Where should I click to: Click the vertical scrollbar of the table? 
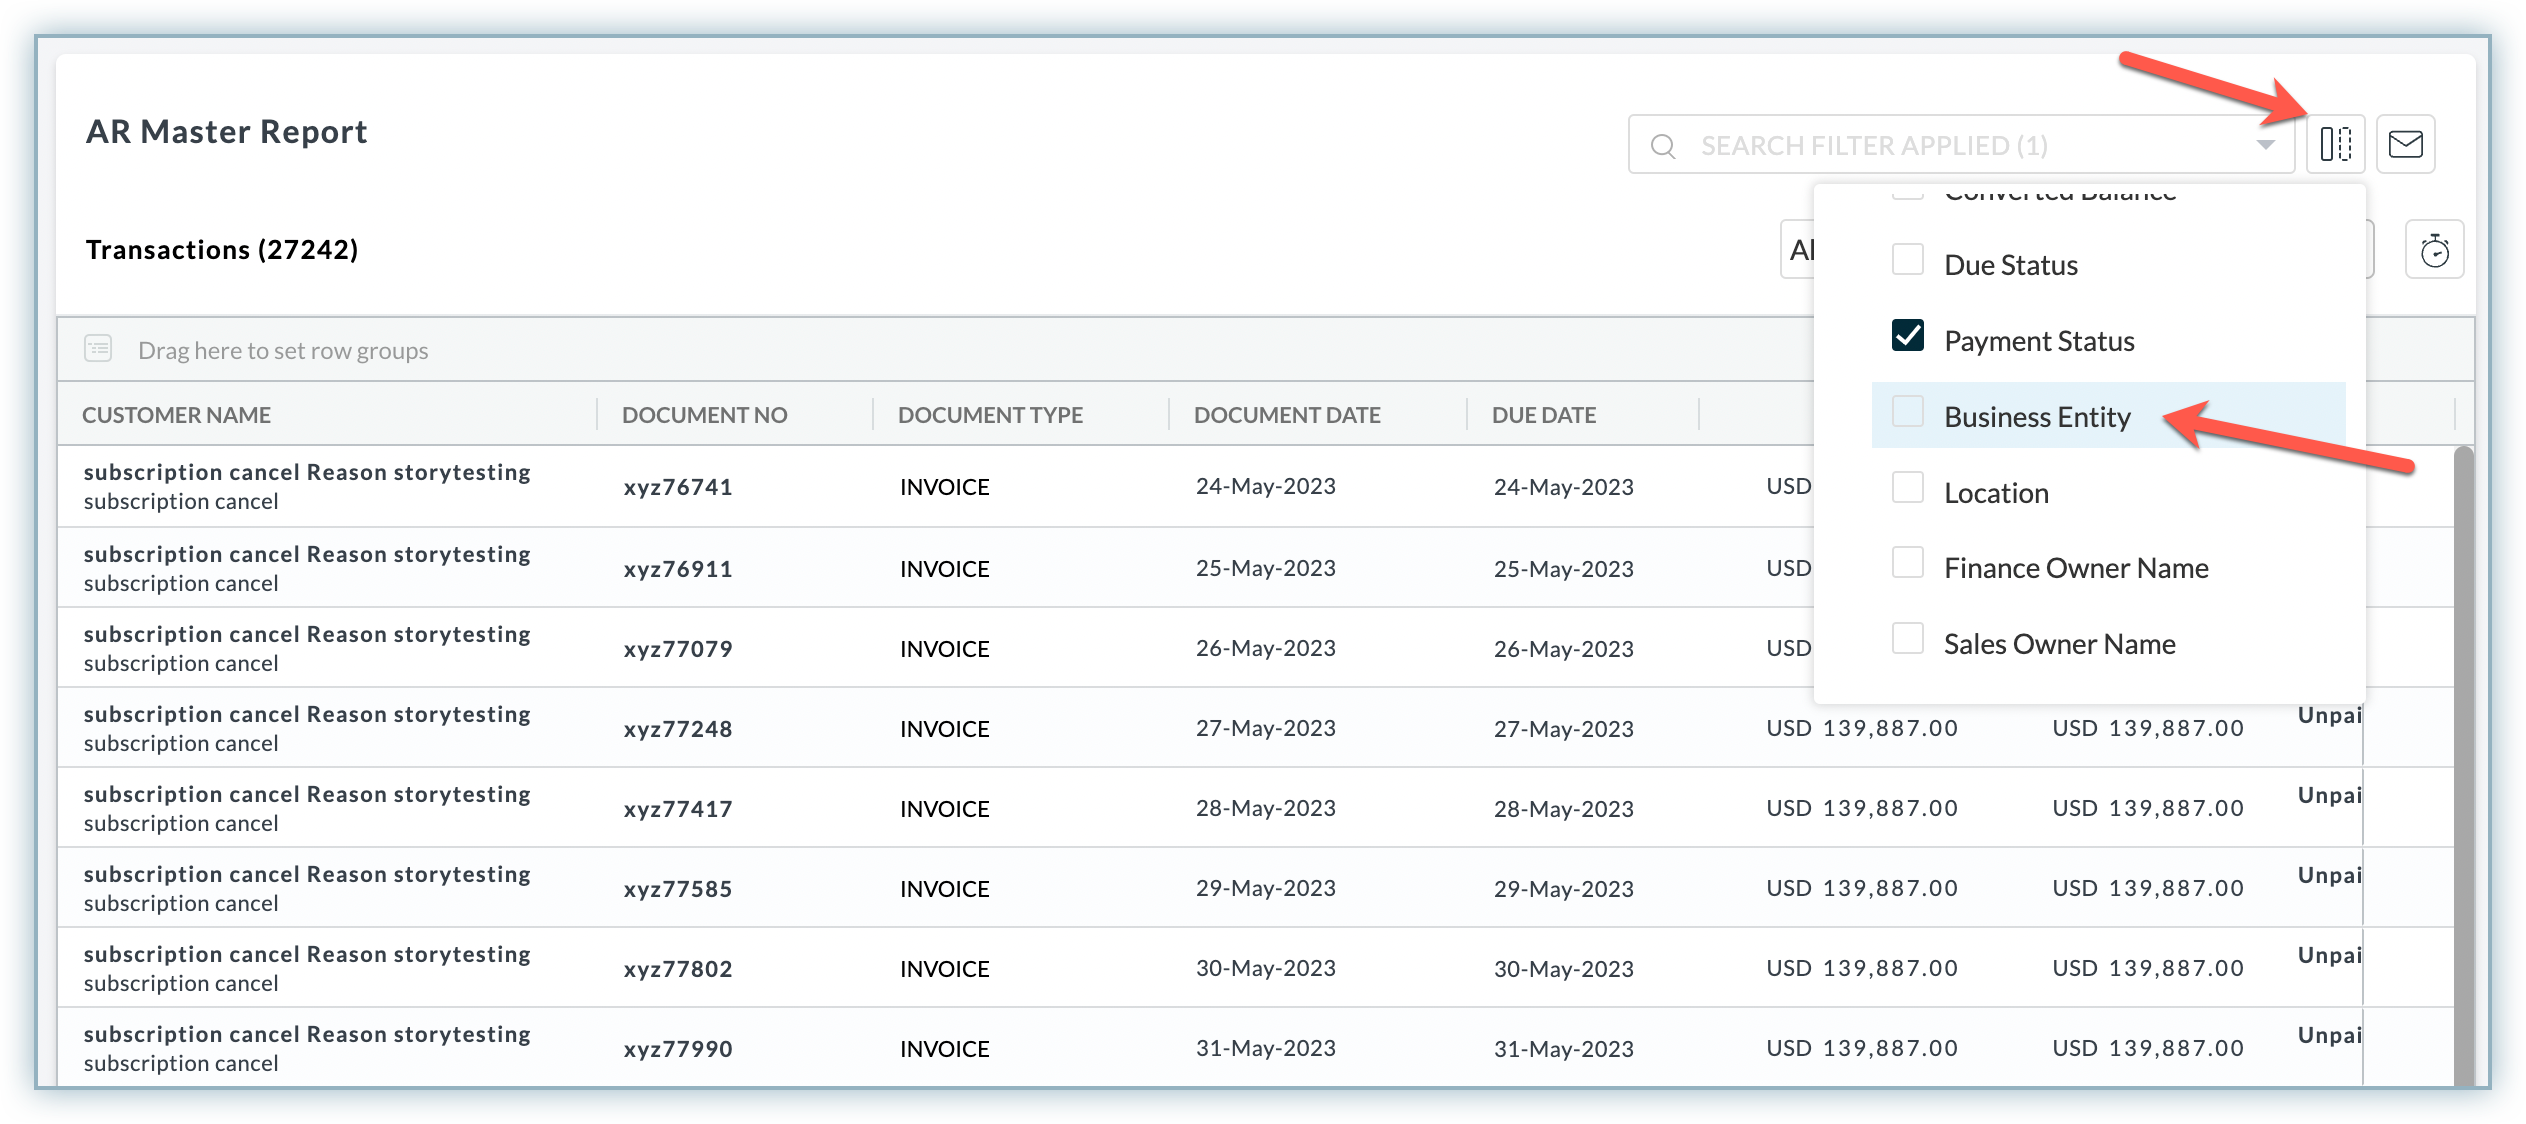coord(2463,766)
